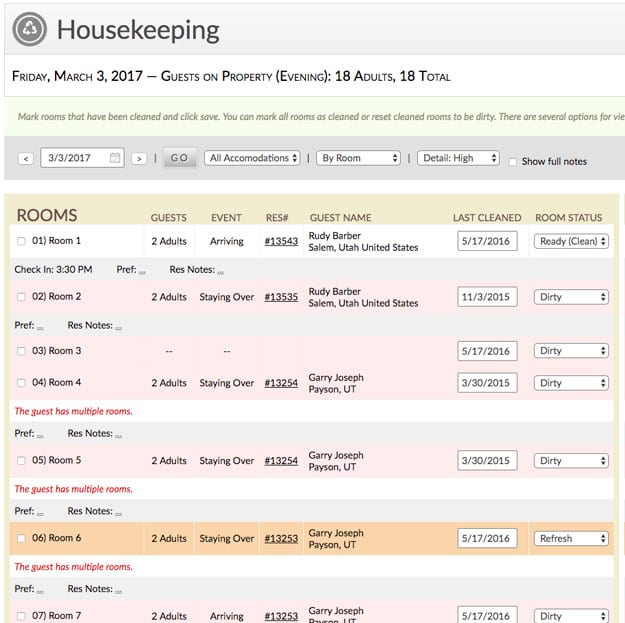Go to next day arrow button

pos(139,159)
